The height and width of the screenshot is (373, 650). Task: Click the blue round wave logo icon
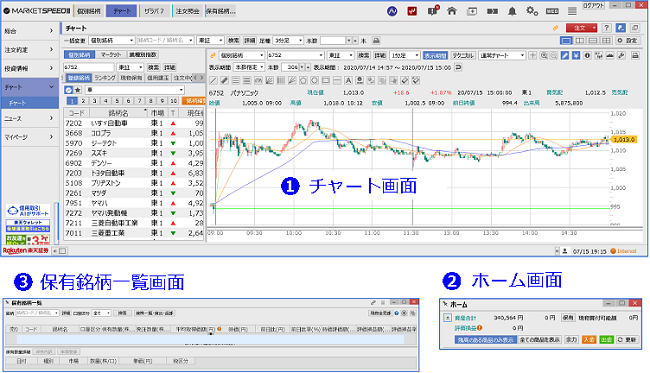pyautogui.click(x=392, y=11)
